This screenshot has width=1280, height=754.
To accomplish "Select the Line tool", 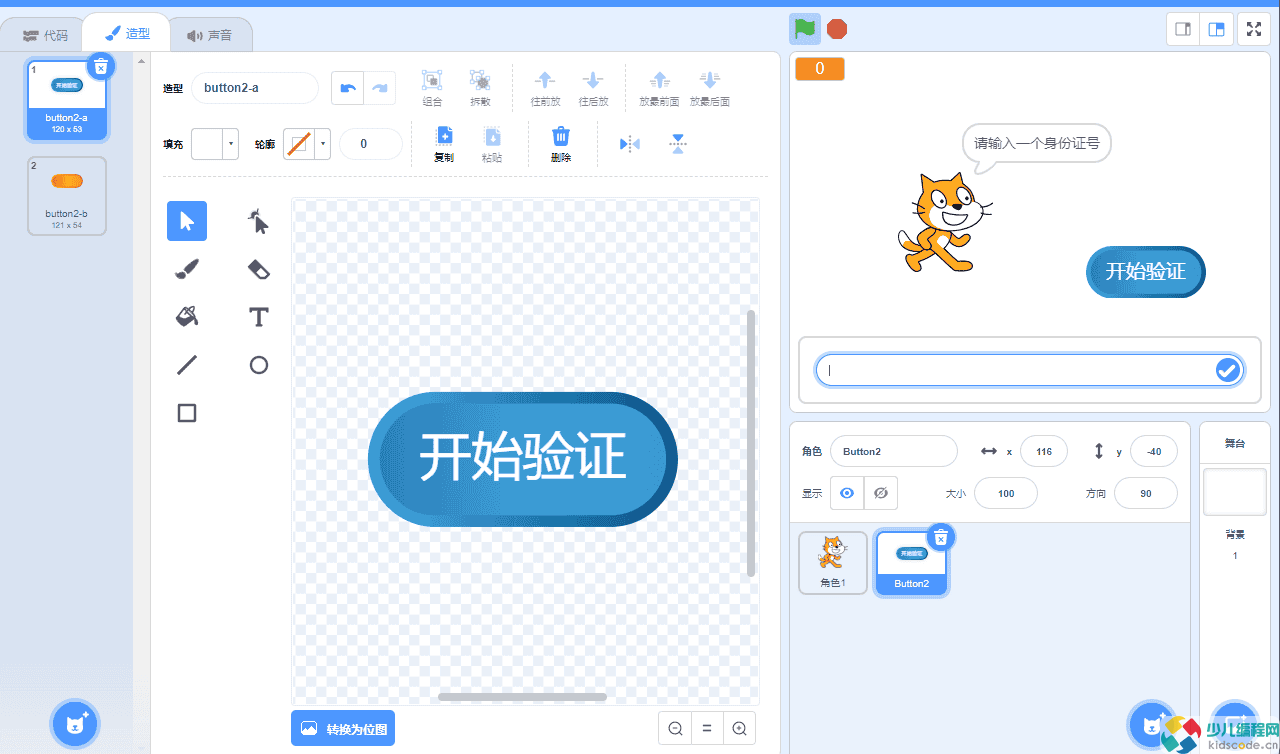I will pos(186,365).
